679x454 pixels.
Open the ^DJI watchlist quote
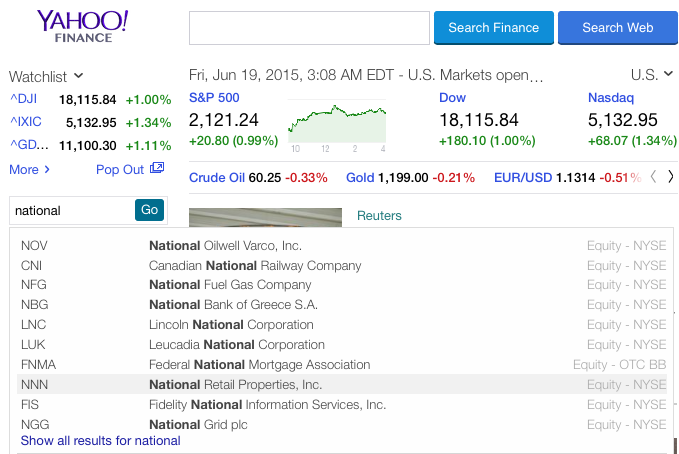22,100
